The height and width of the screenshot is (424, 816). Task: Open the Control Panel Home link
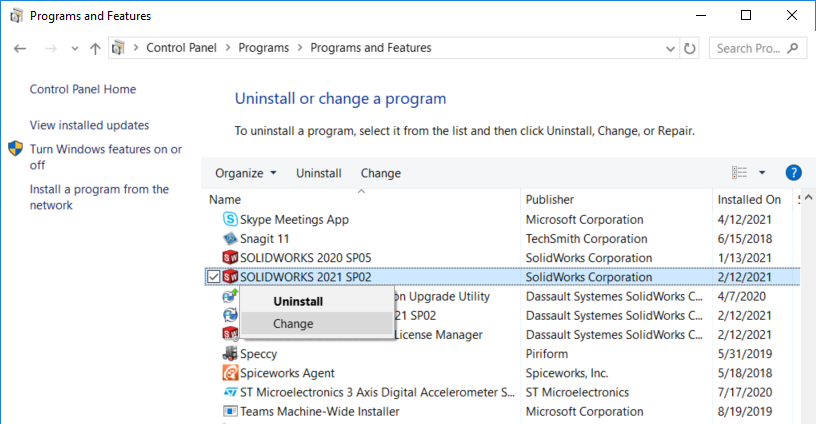point(83,89)
